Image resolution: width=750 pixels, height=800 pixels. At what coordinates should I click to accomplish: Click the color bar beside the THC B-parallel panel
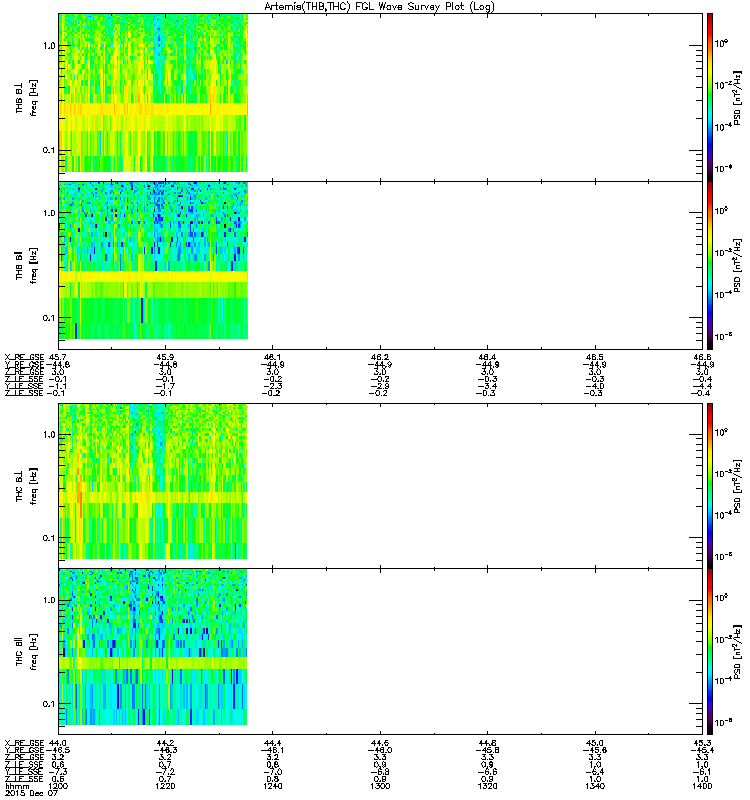pos(710,652)
